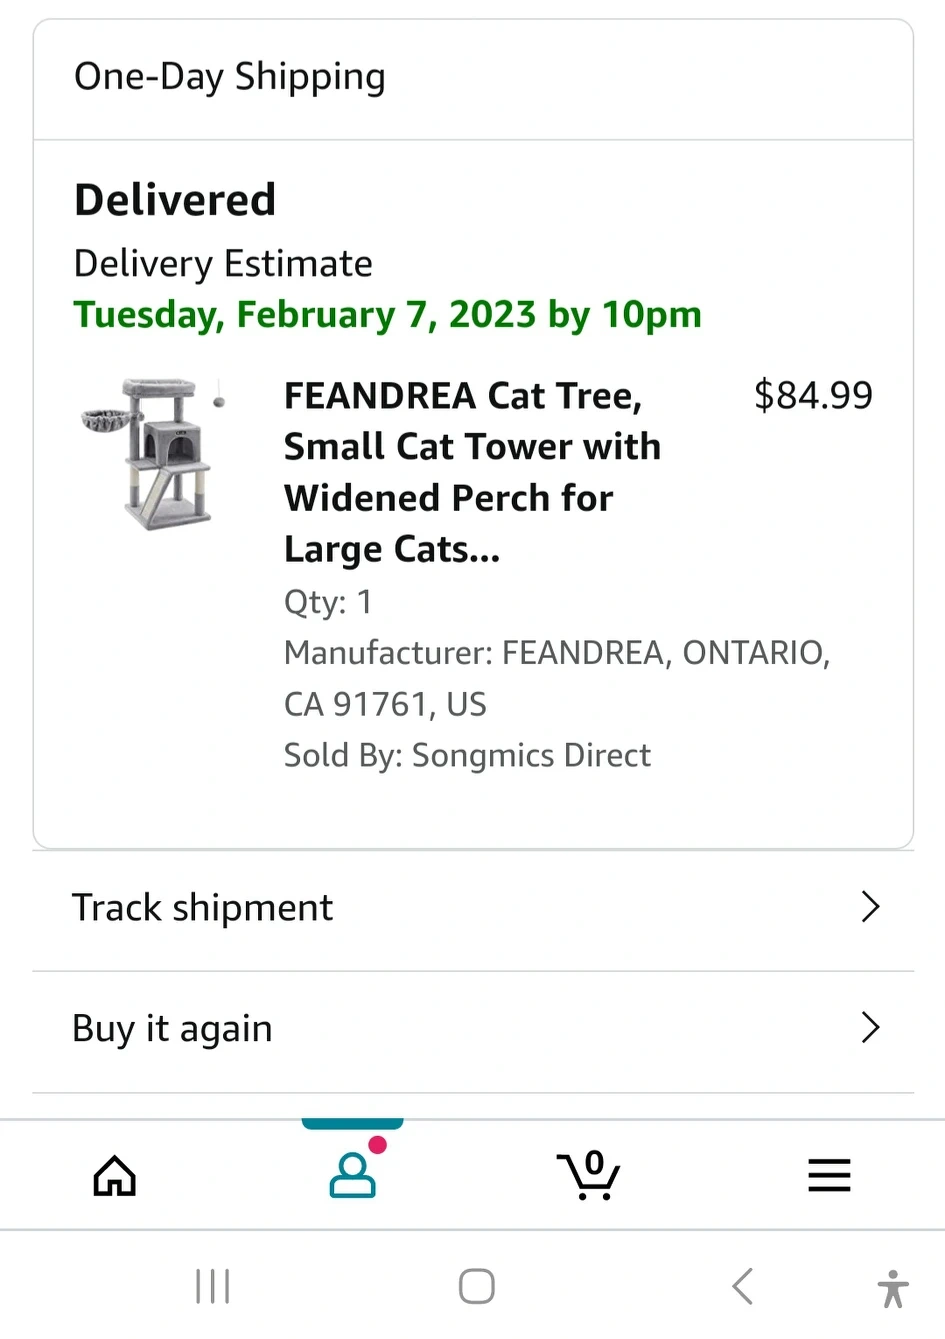Screen dimensions: 945x1339
Task: Tap One-Day Shipping header
Action: 230,77
